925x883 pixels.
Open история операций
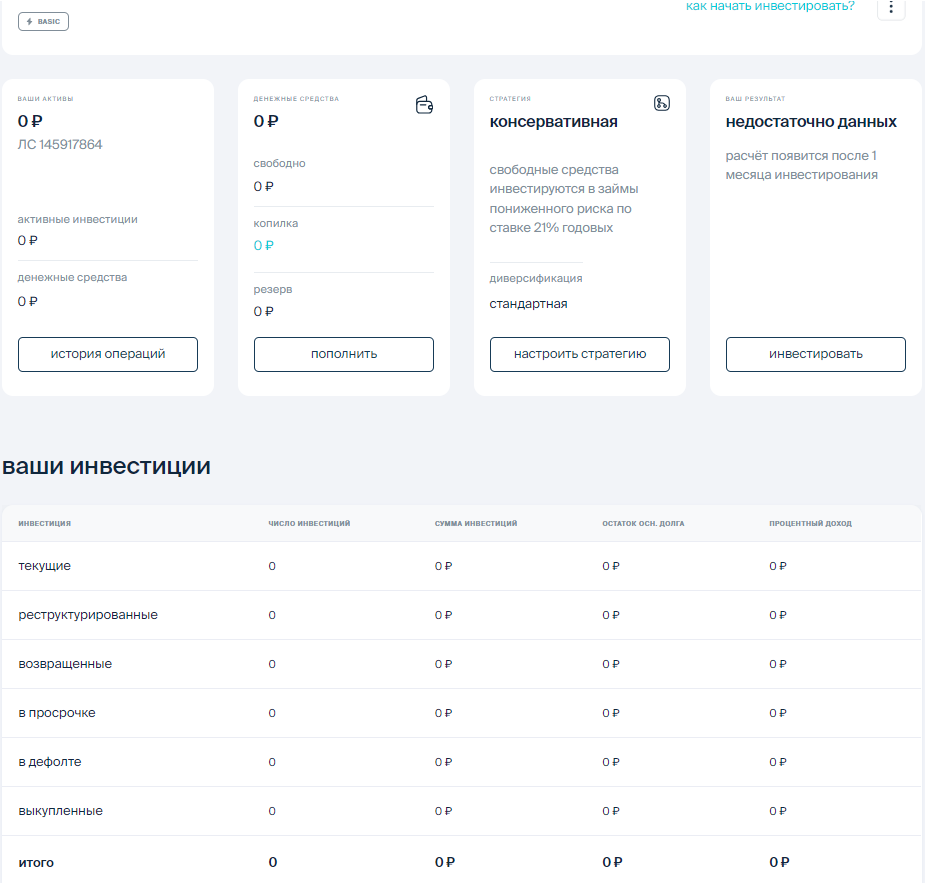pos(108,354)
